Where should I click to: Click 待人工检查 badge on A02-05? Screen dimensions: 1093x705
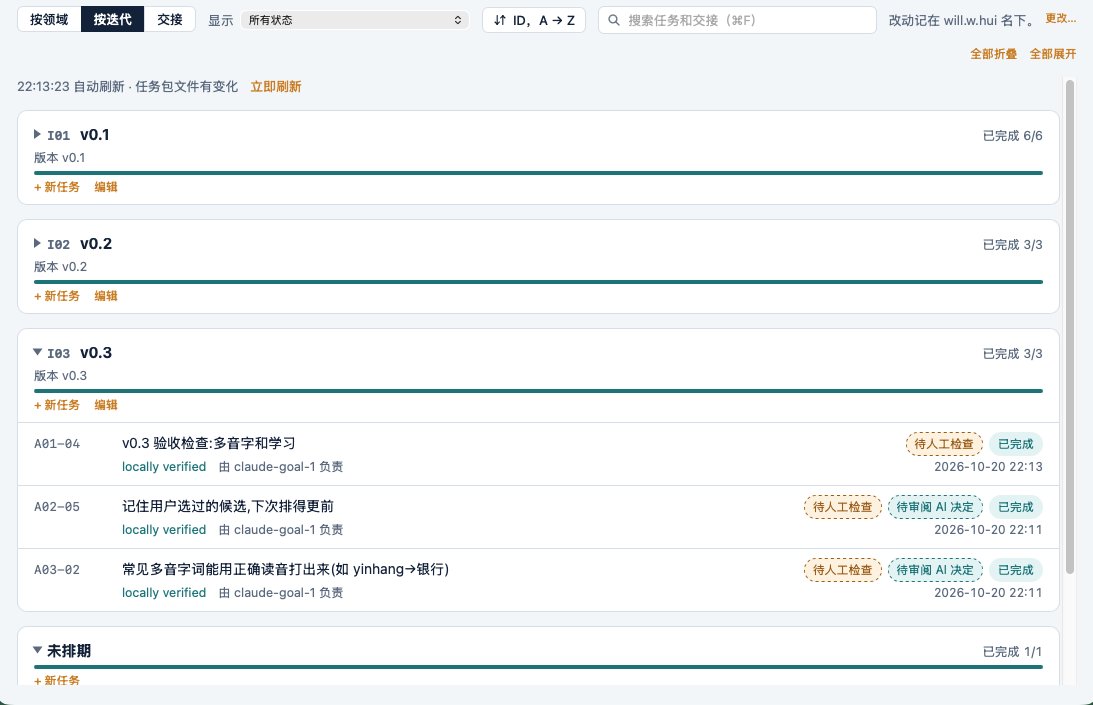(x=843, y=507)
